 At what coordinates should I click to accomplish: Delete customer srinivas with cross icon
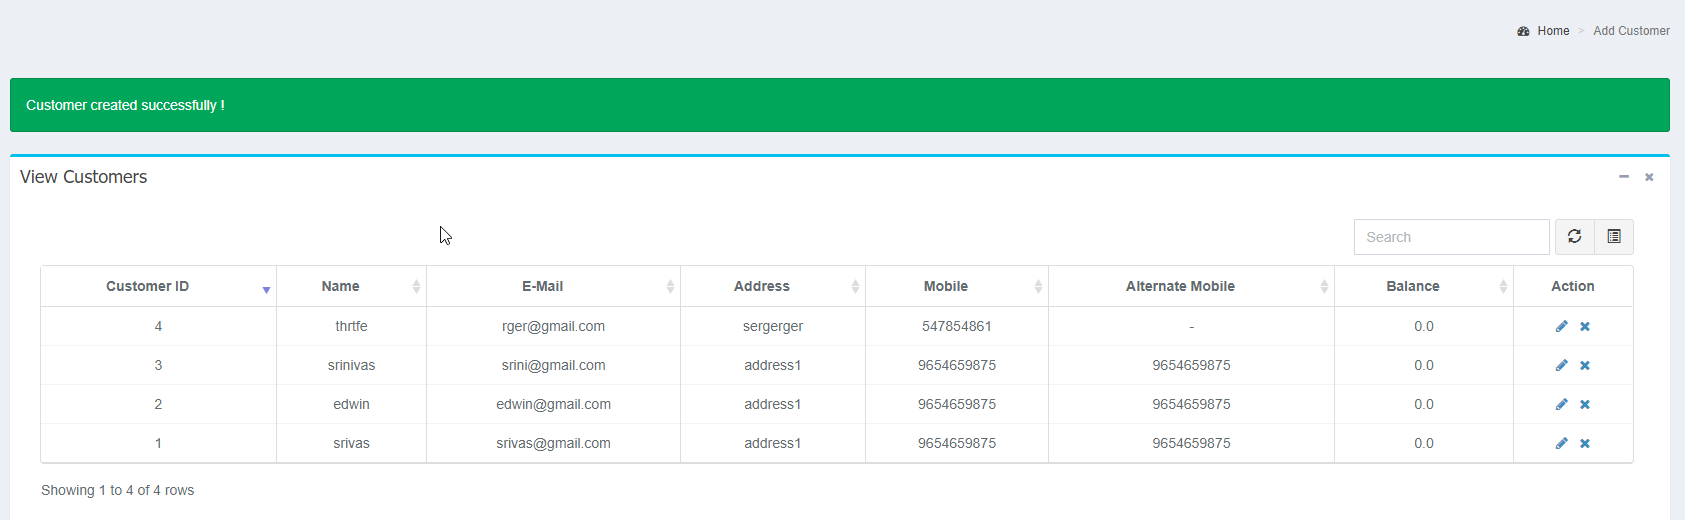(x=1585, y=365)
